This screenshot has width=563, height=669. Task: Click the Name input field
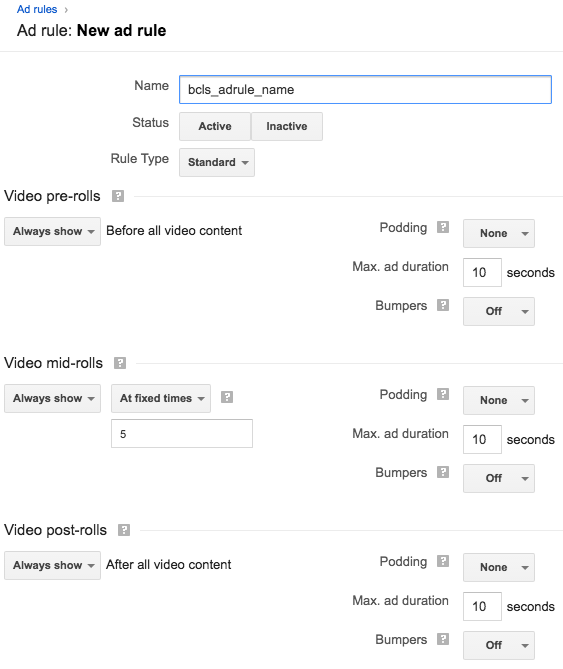(x=365, y=90)
